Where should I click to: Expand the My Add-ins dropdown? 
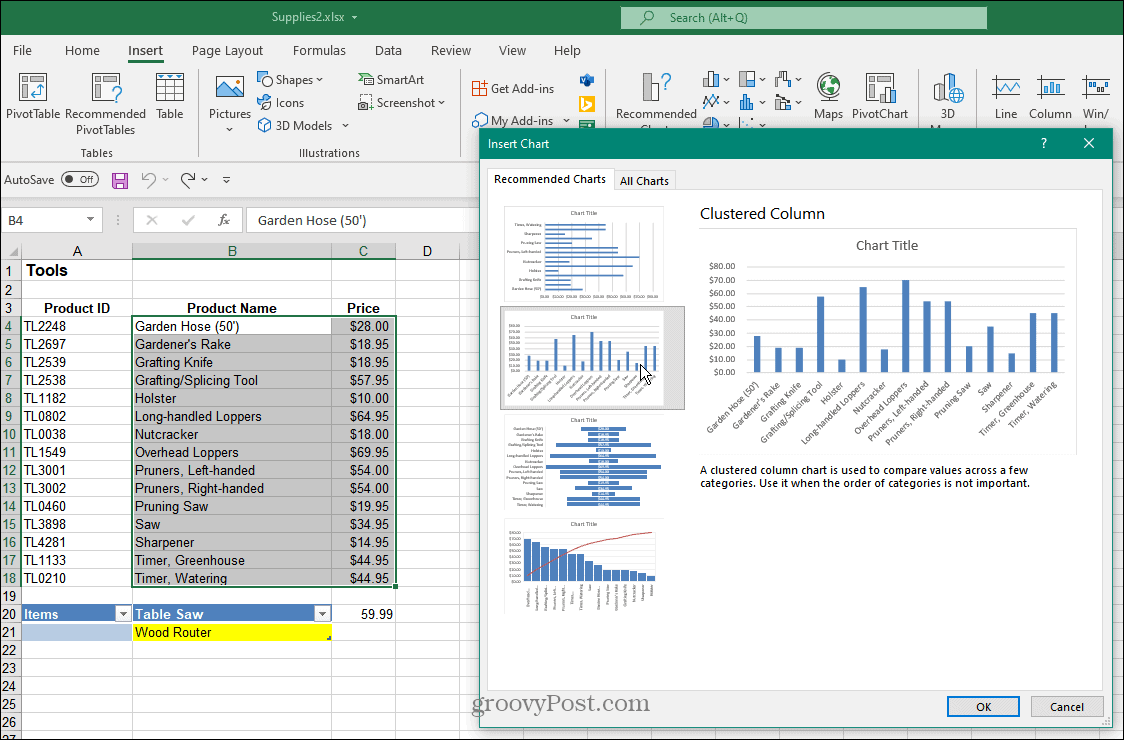pos(566,120)
